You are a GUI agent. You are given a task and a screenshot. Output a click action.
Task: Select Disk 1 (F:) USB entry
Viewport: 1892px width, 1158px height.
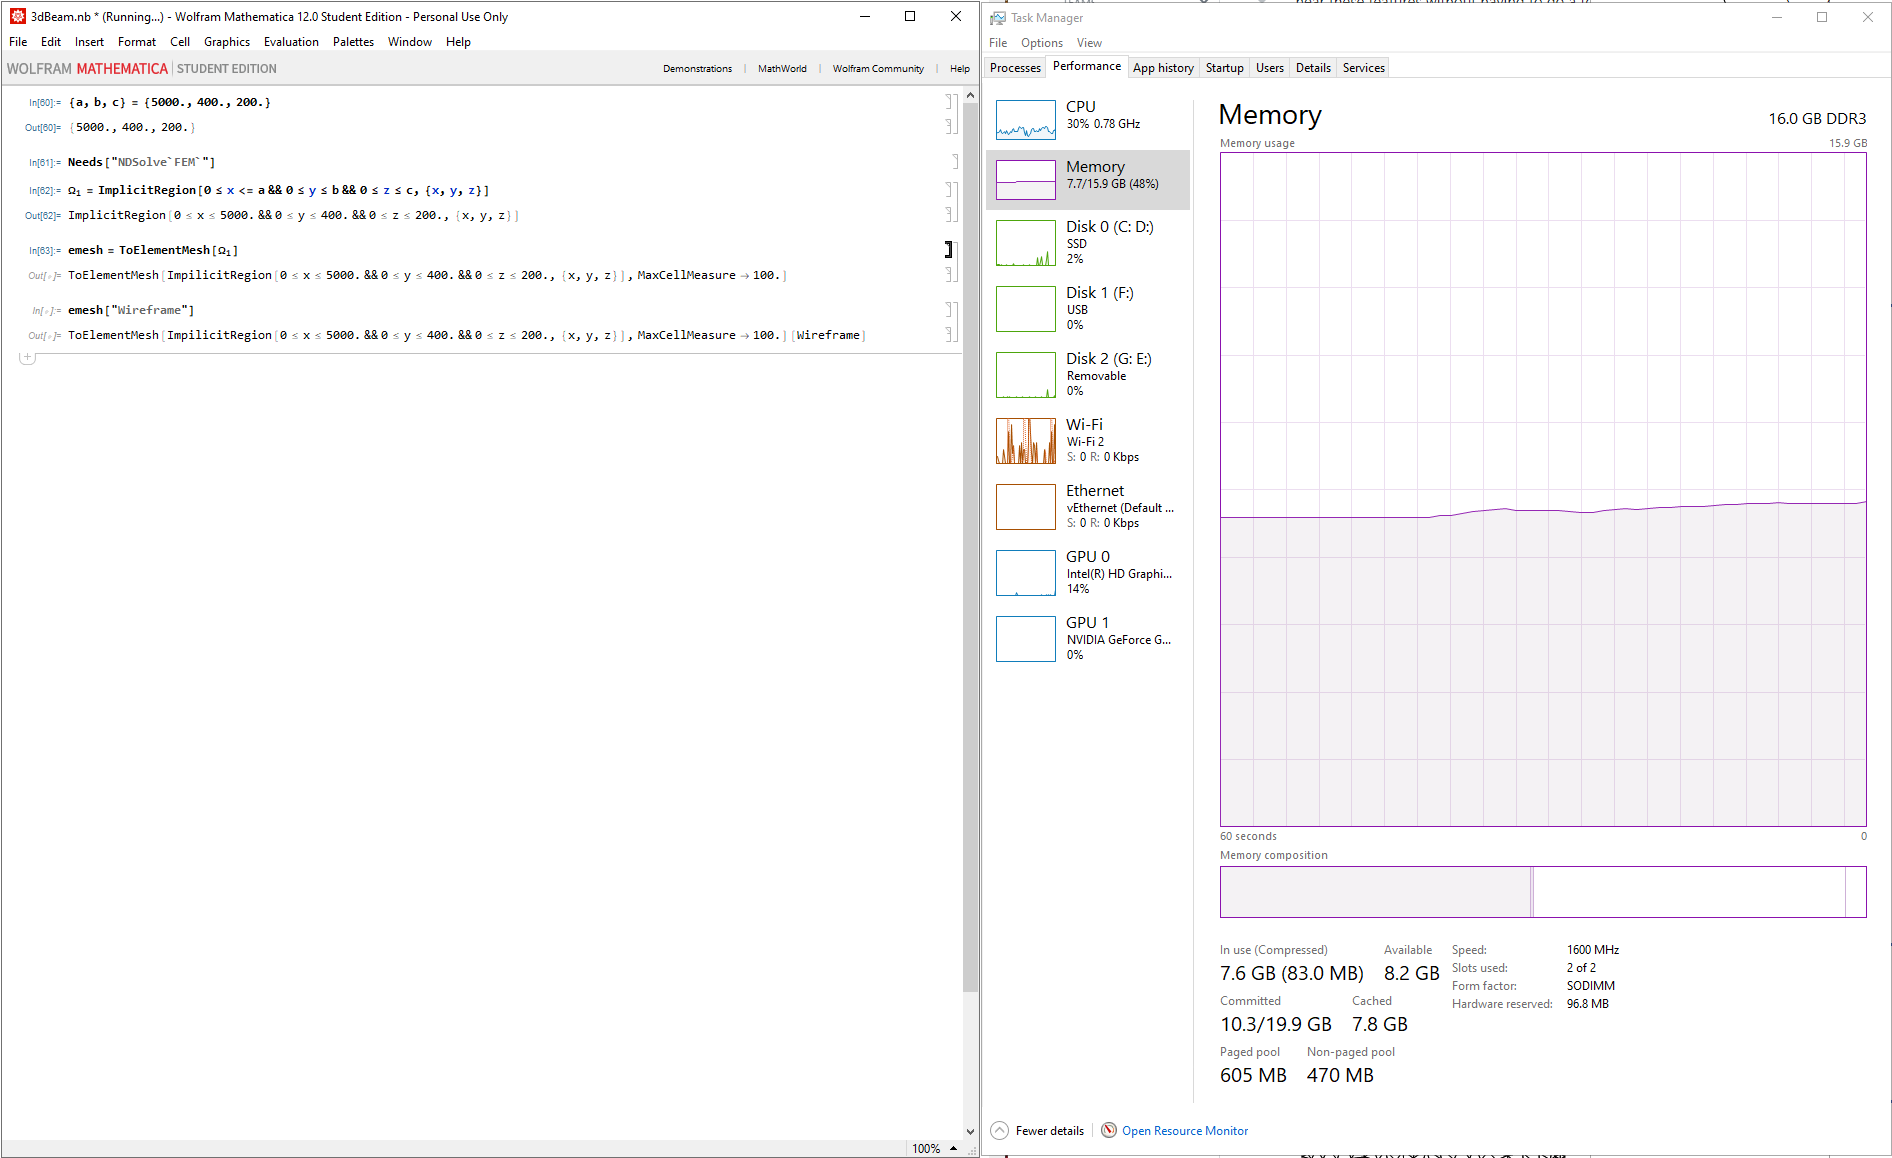1088,308
